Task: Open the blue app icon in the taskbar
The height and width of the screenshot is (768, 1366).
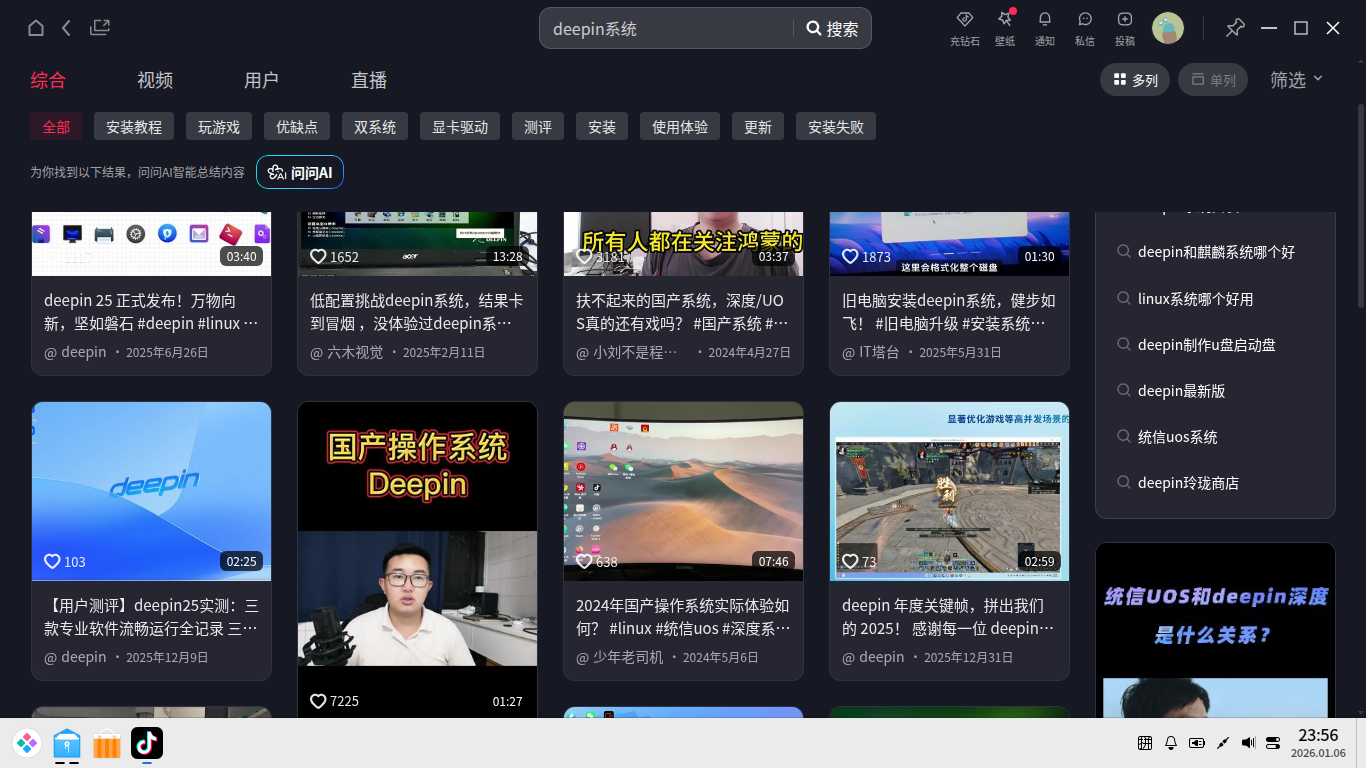Action: (67, 743)
